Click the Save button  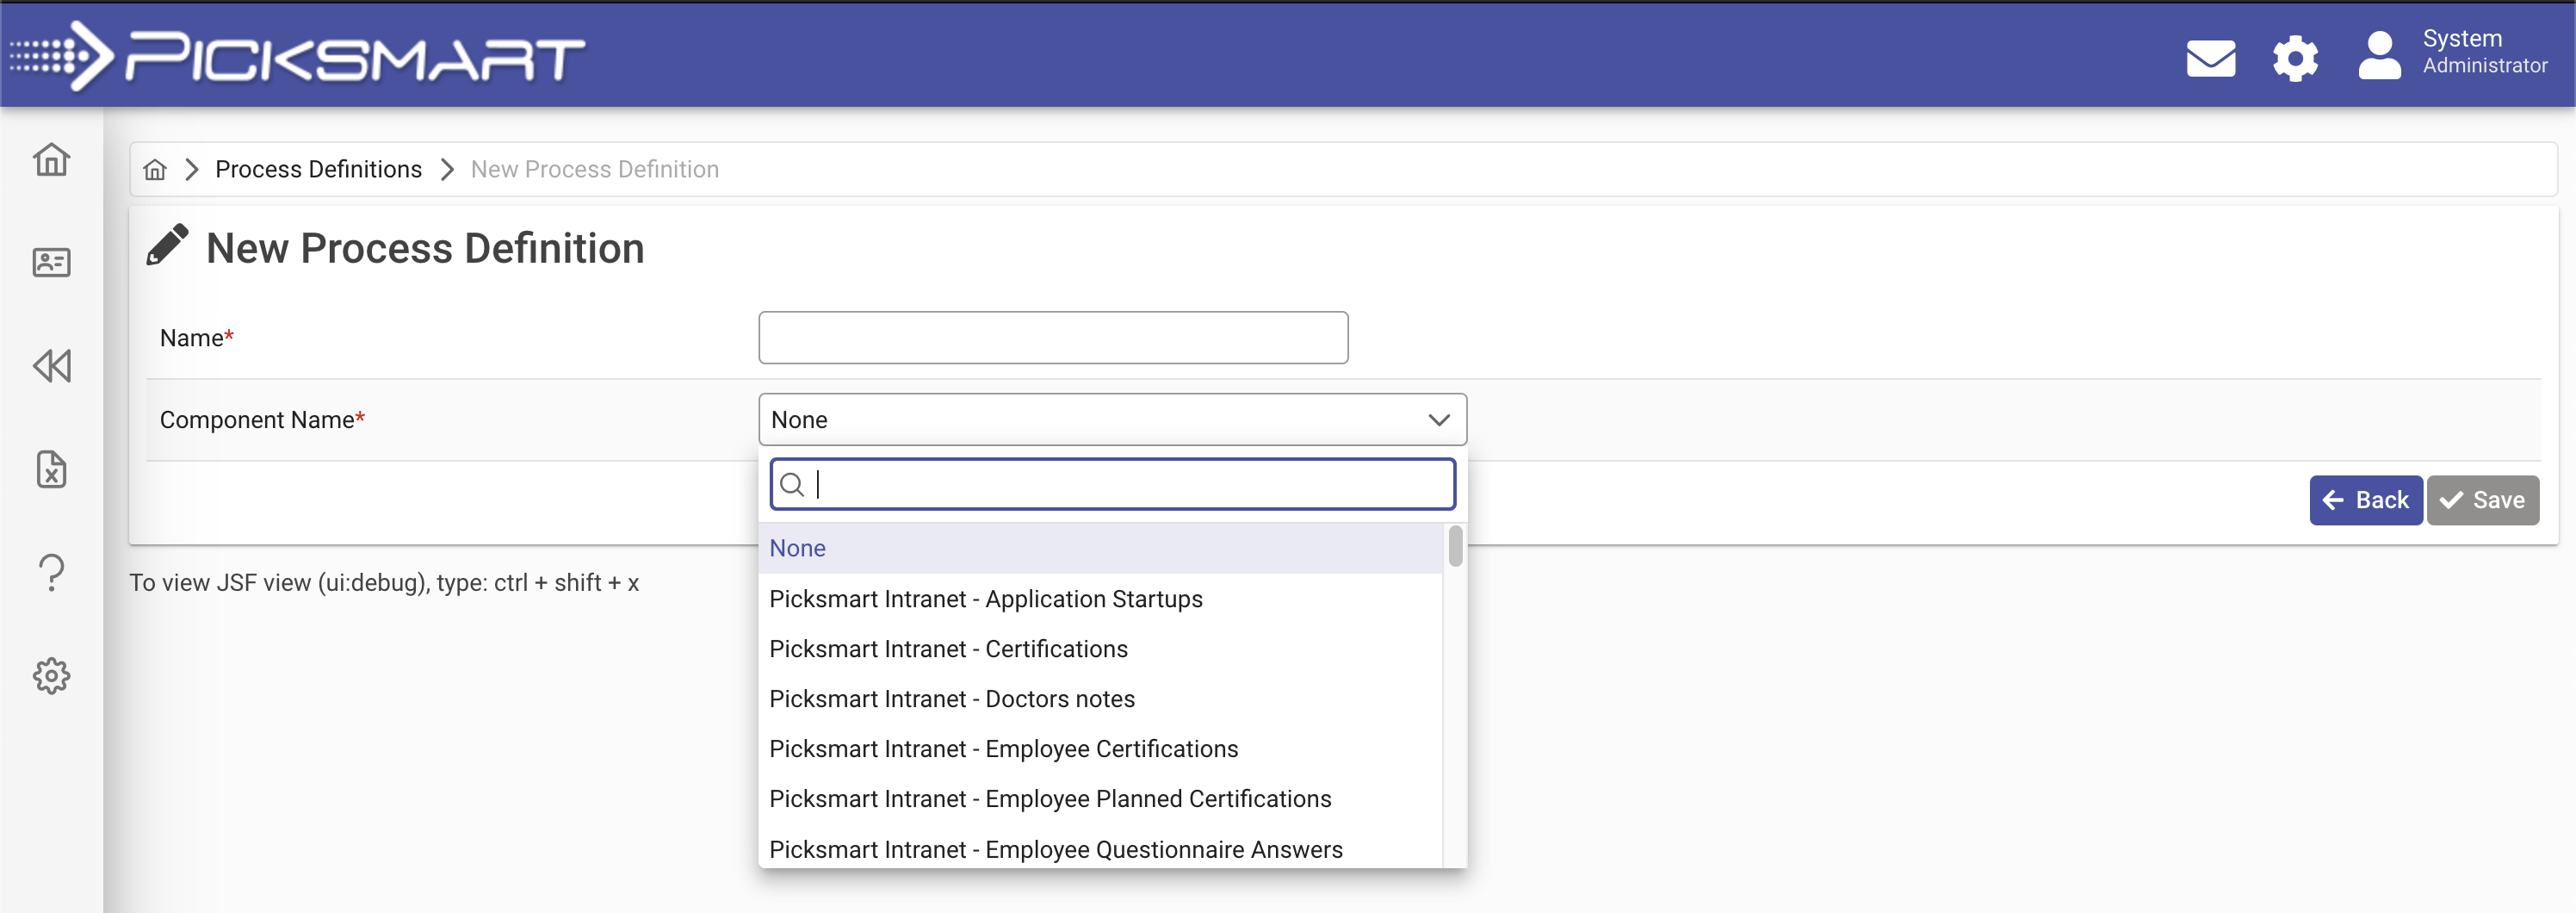pyautogui.click(x=2482, y=500)
